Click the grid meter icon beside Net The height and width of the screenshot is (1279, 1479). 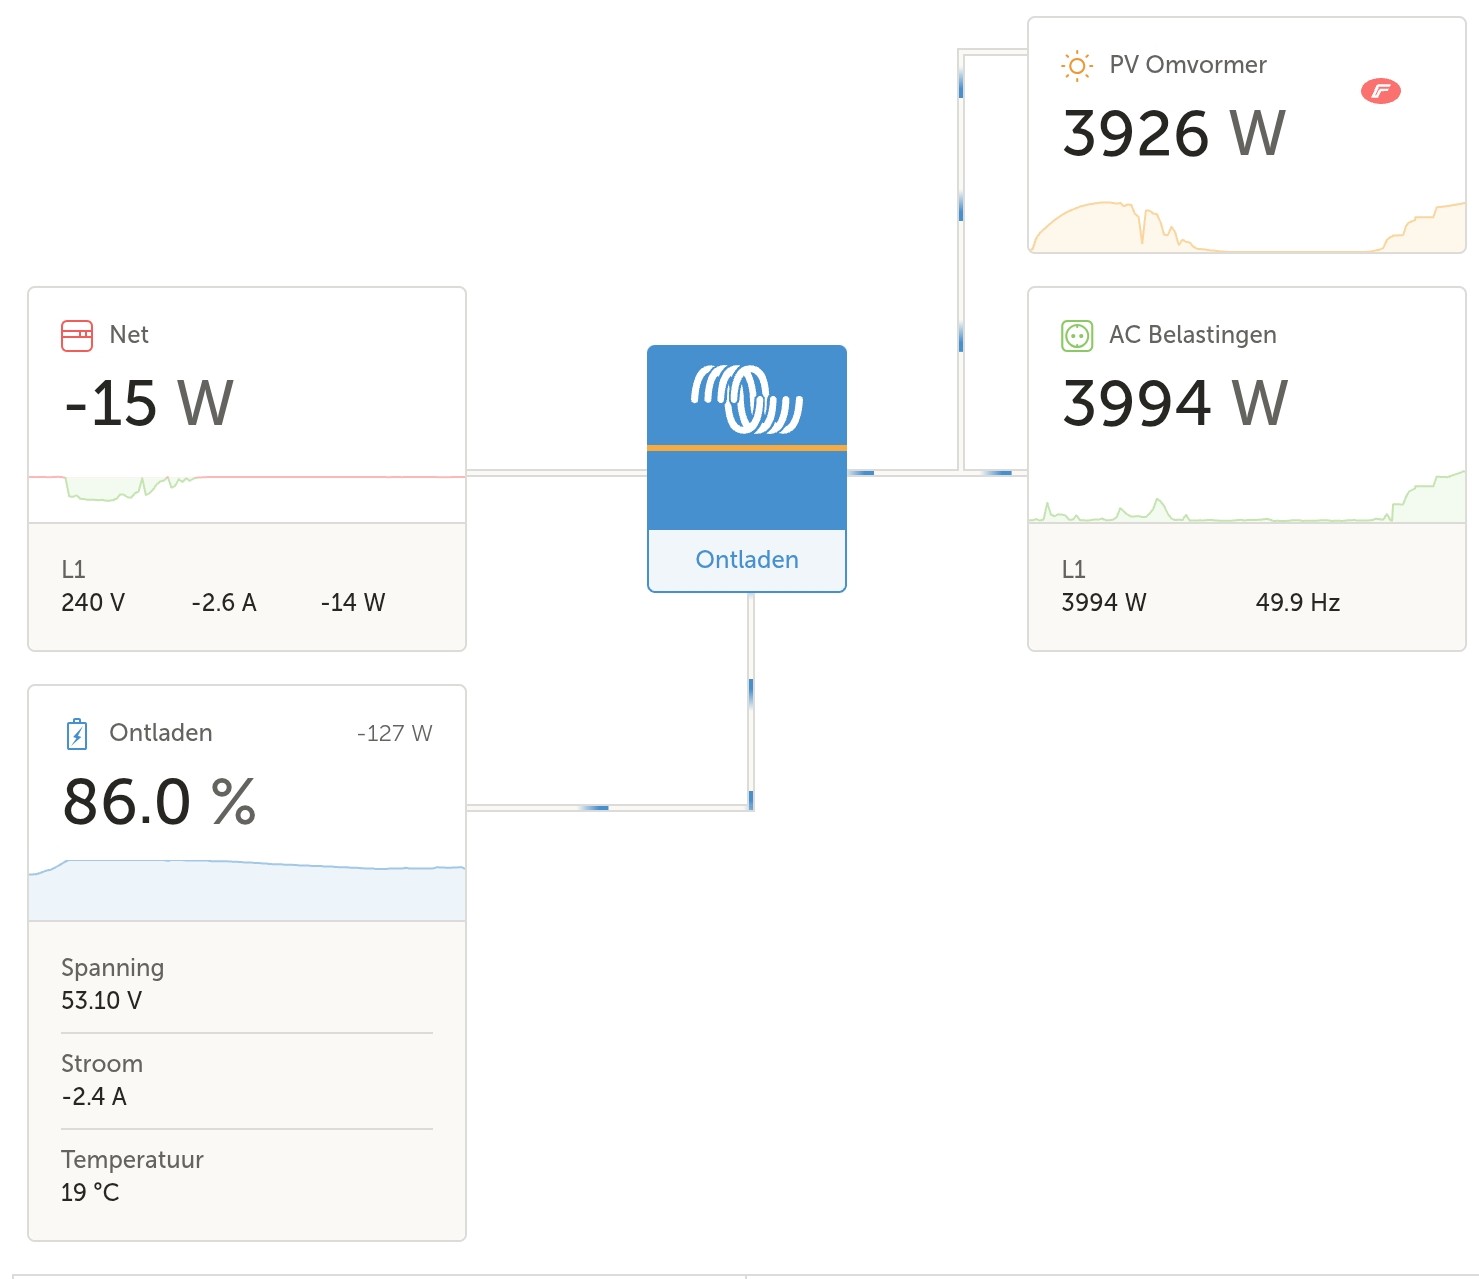77,335
